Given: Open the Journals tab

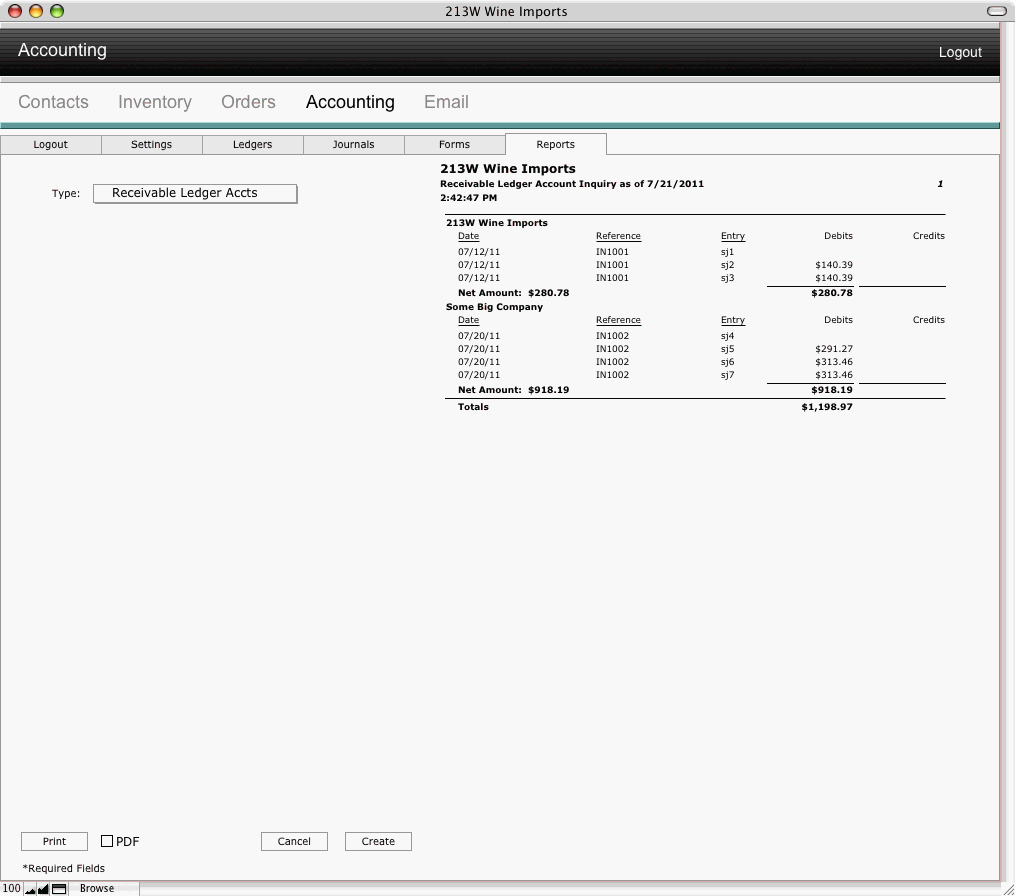Looking at the screenshot, I should (353, 144).
